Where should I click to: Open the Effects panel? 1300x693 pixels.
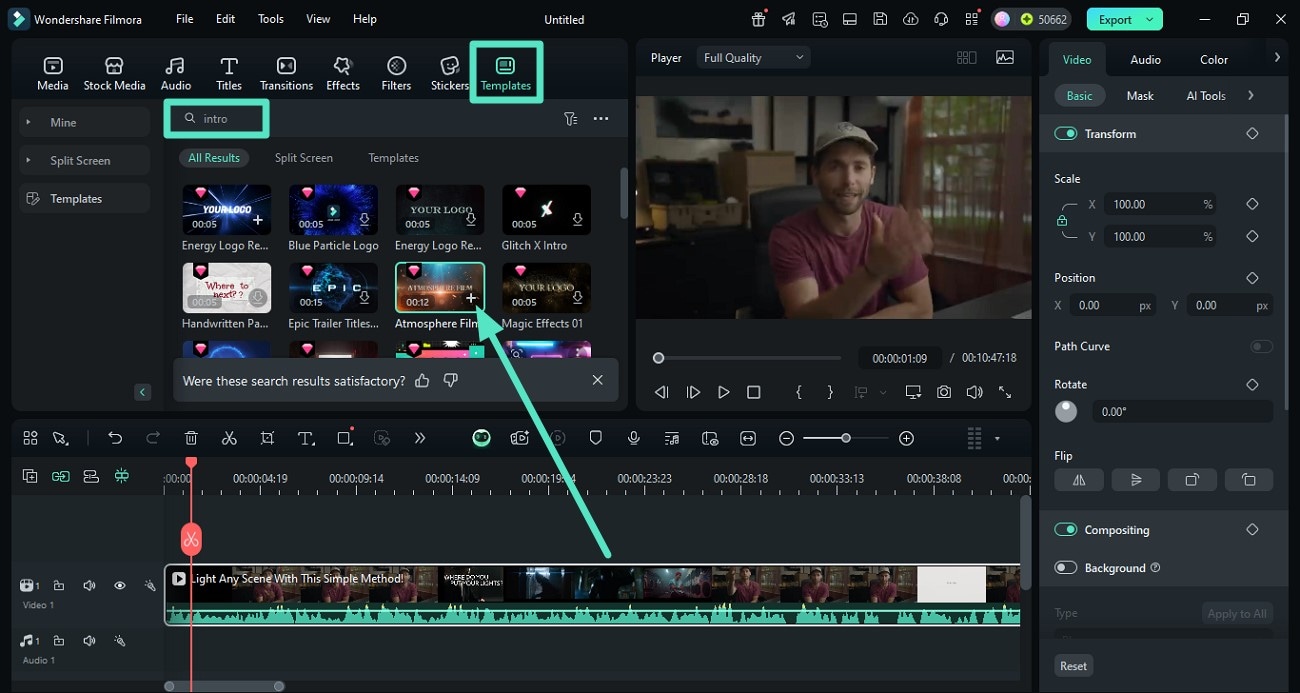(x=343, y=73)
